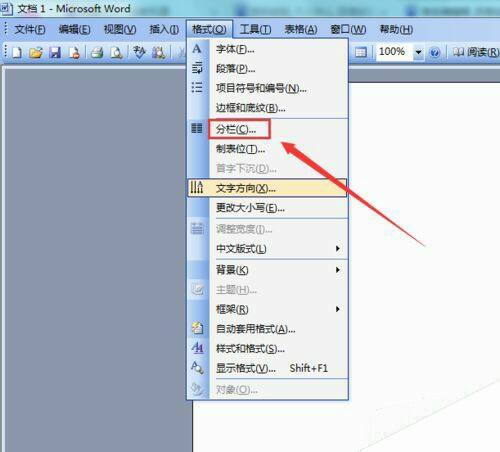Select 样式和格式(S)... entry
Screen dimensions: 500x452
pyautogui.click(x=267, y=349)
